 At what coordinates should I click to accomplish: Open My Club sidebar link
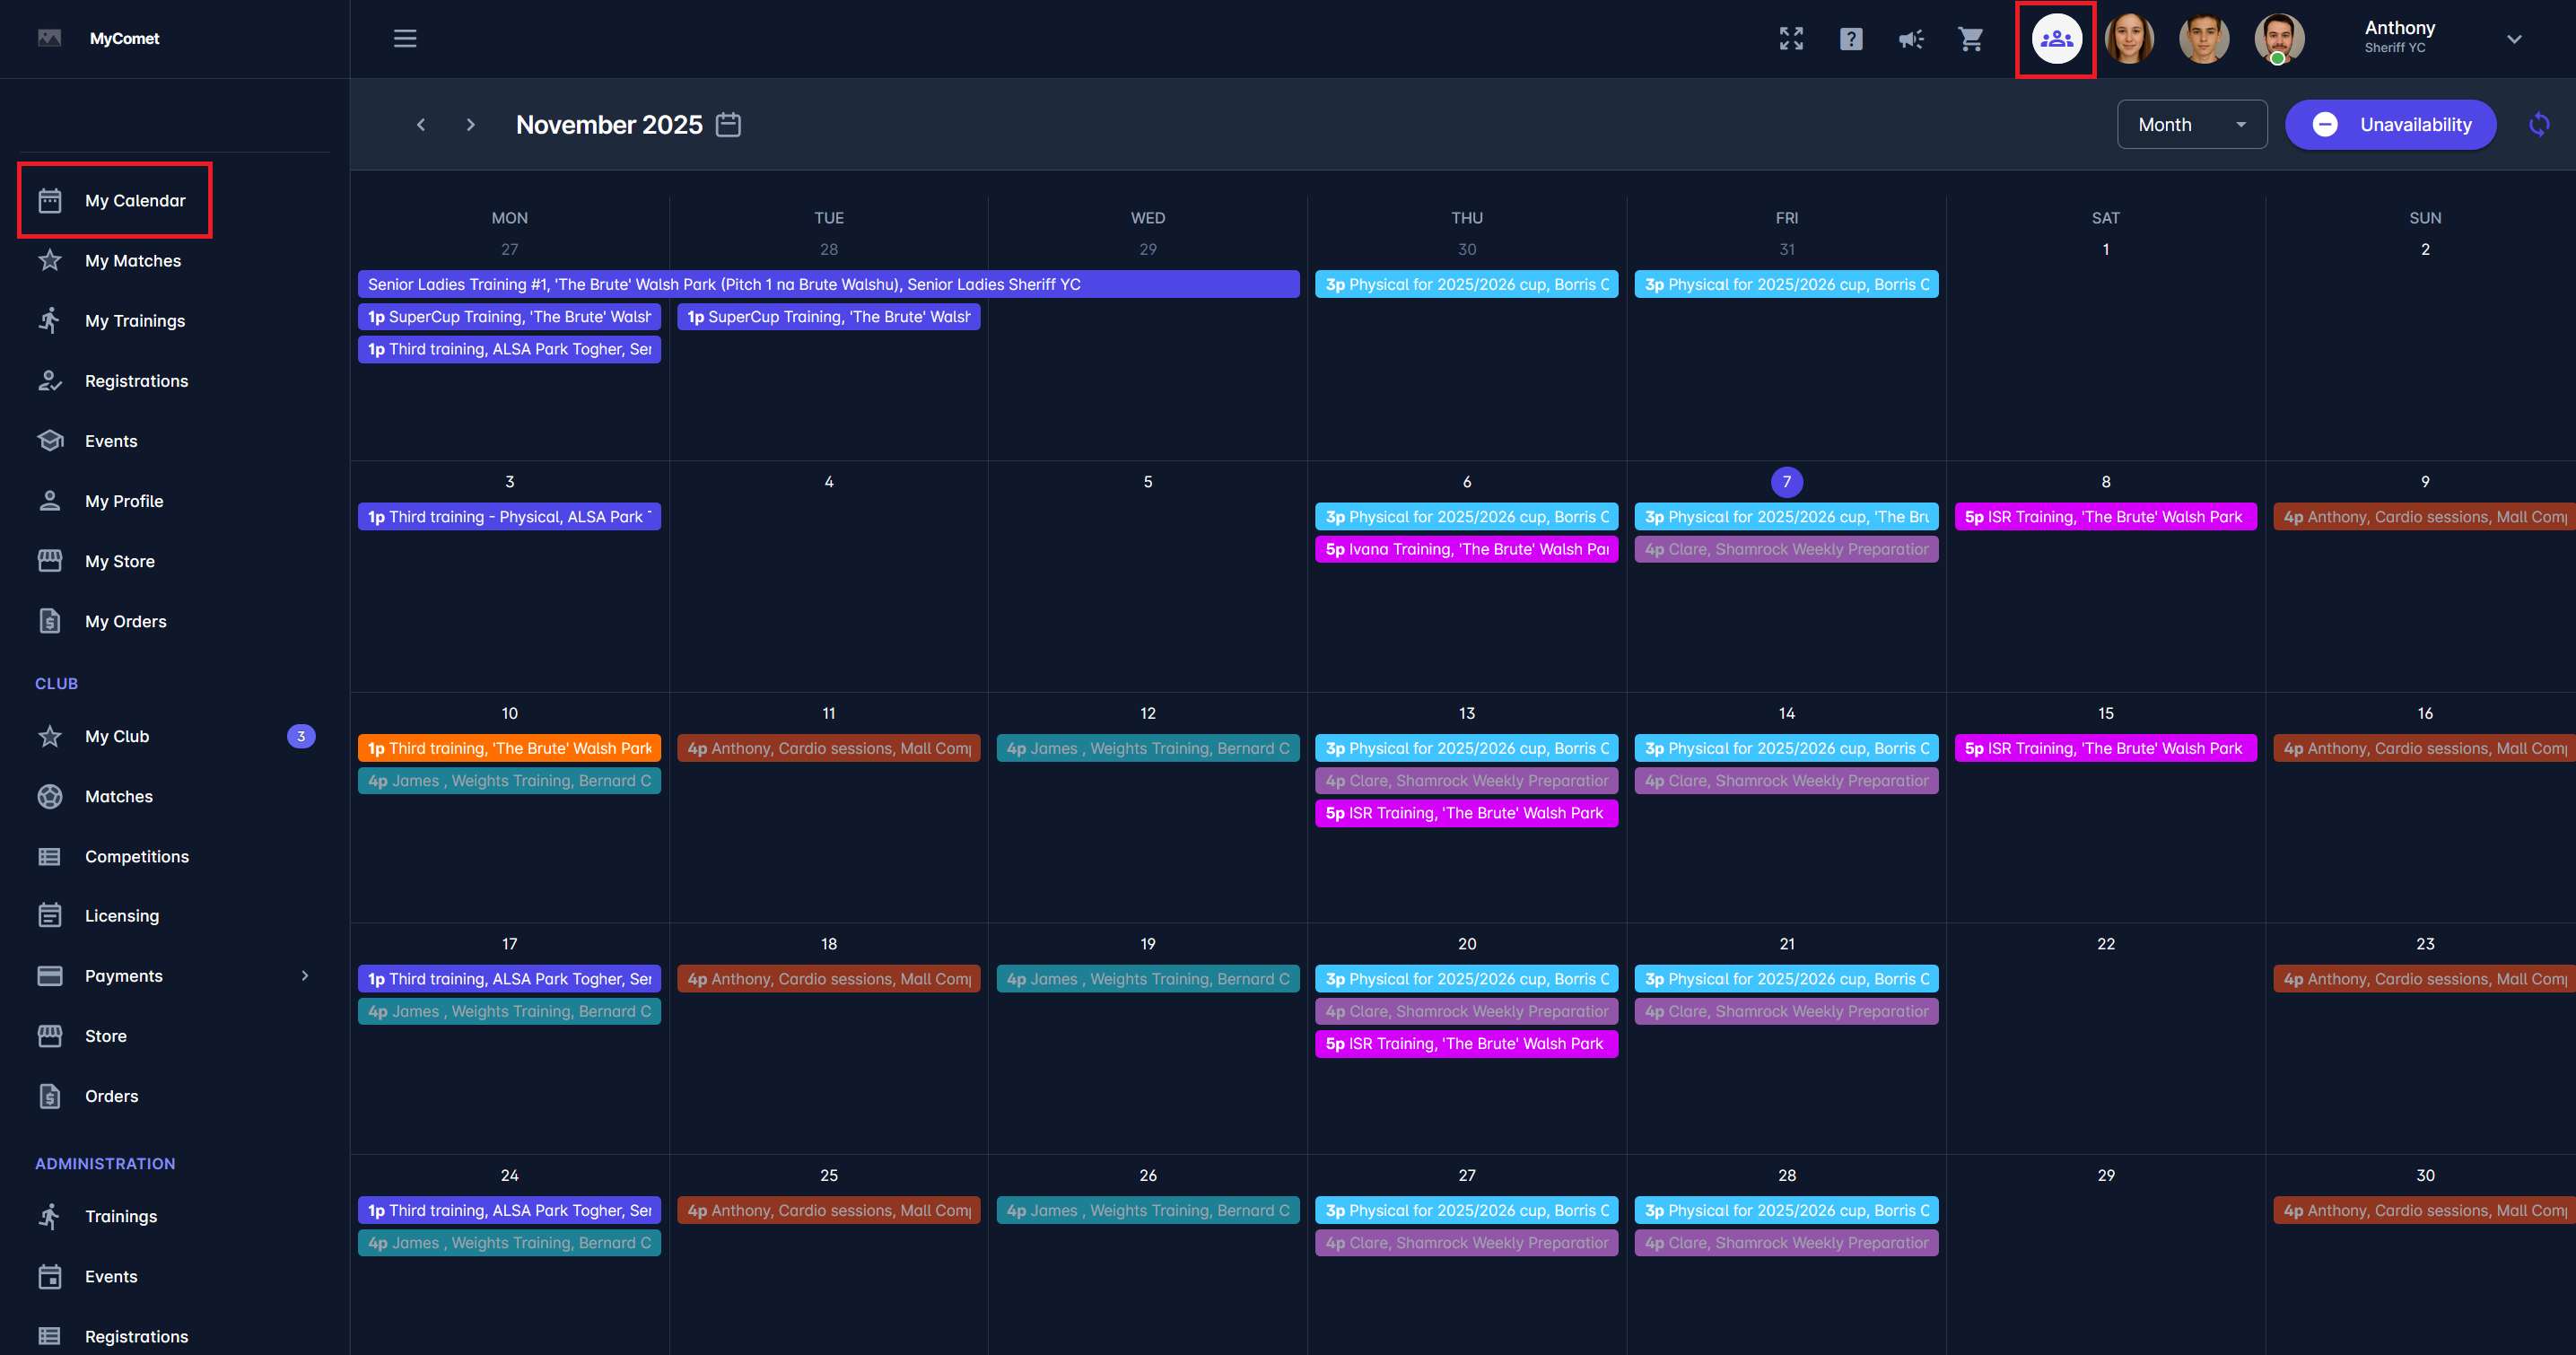116,737
